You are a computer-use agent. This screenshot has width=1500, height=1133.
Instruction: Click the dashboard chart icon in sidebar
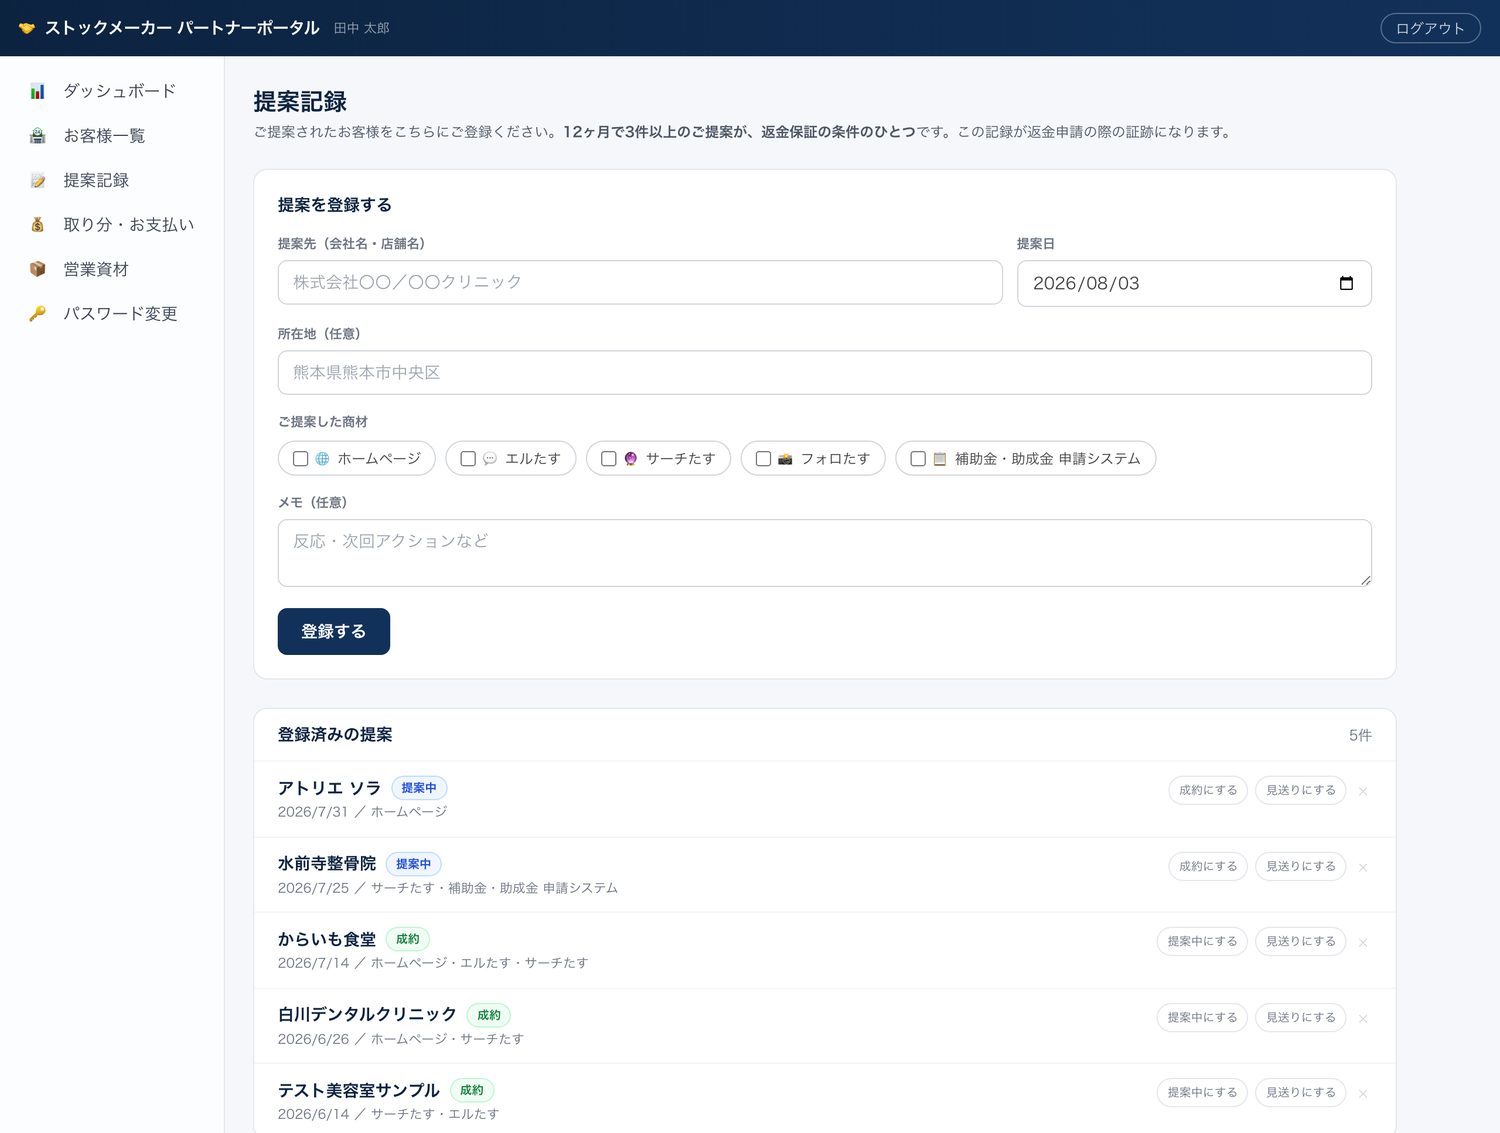[38, 91]
